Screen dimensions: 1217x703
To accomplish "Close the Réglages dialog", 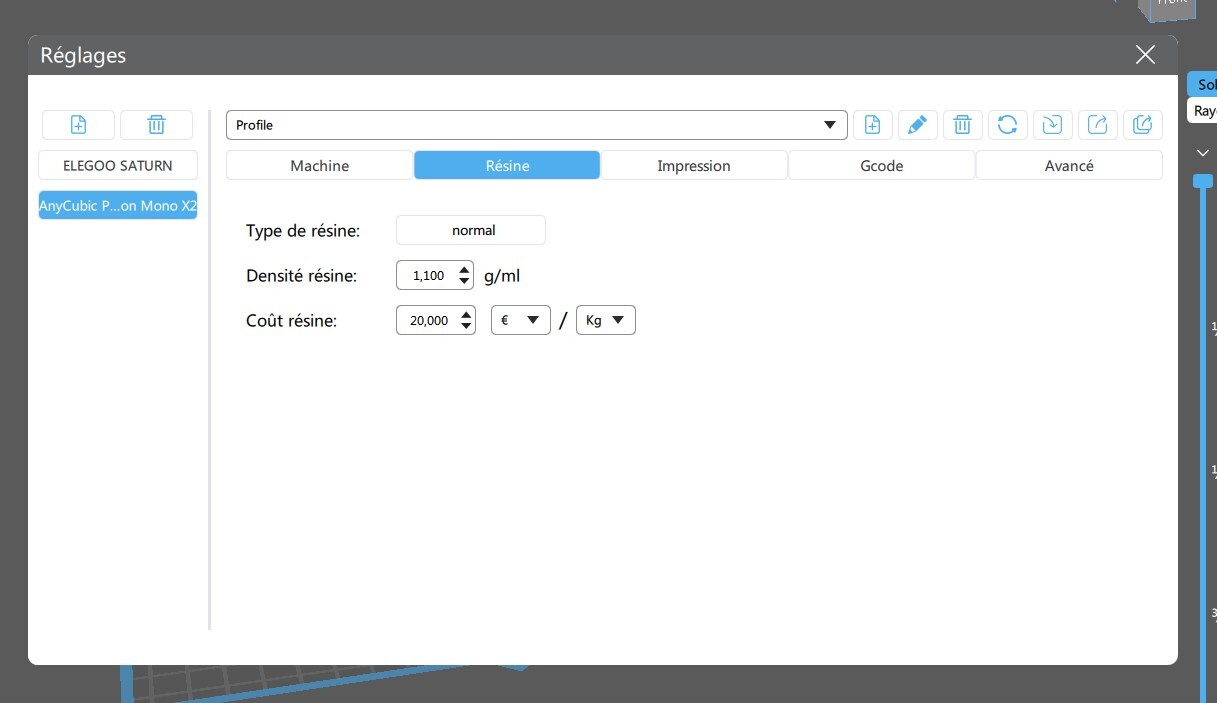I will pos(1145,55).
